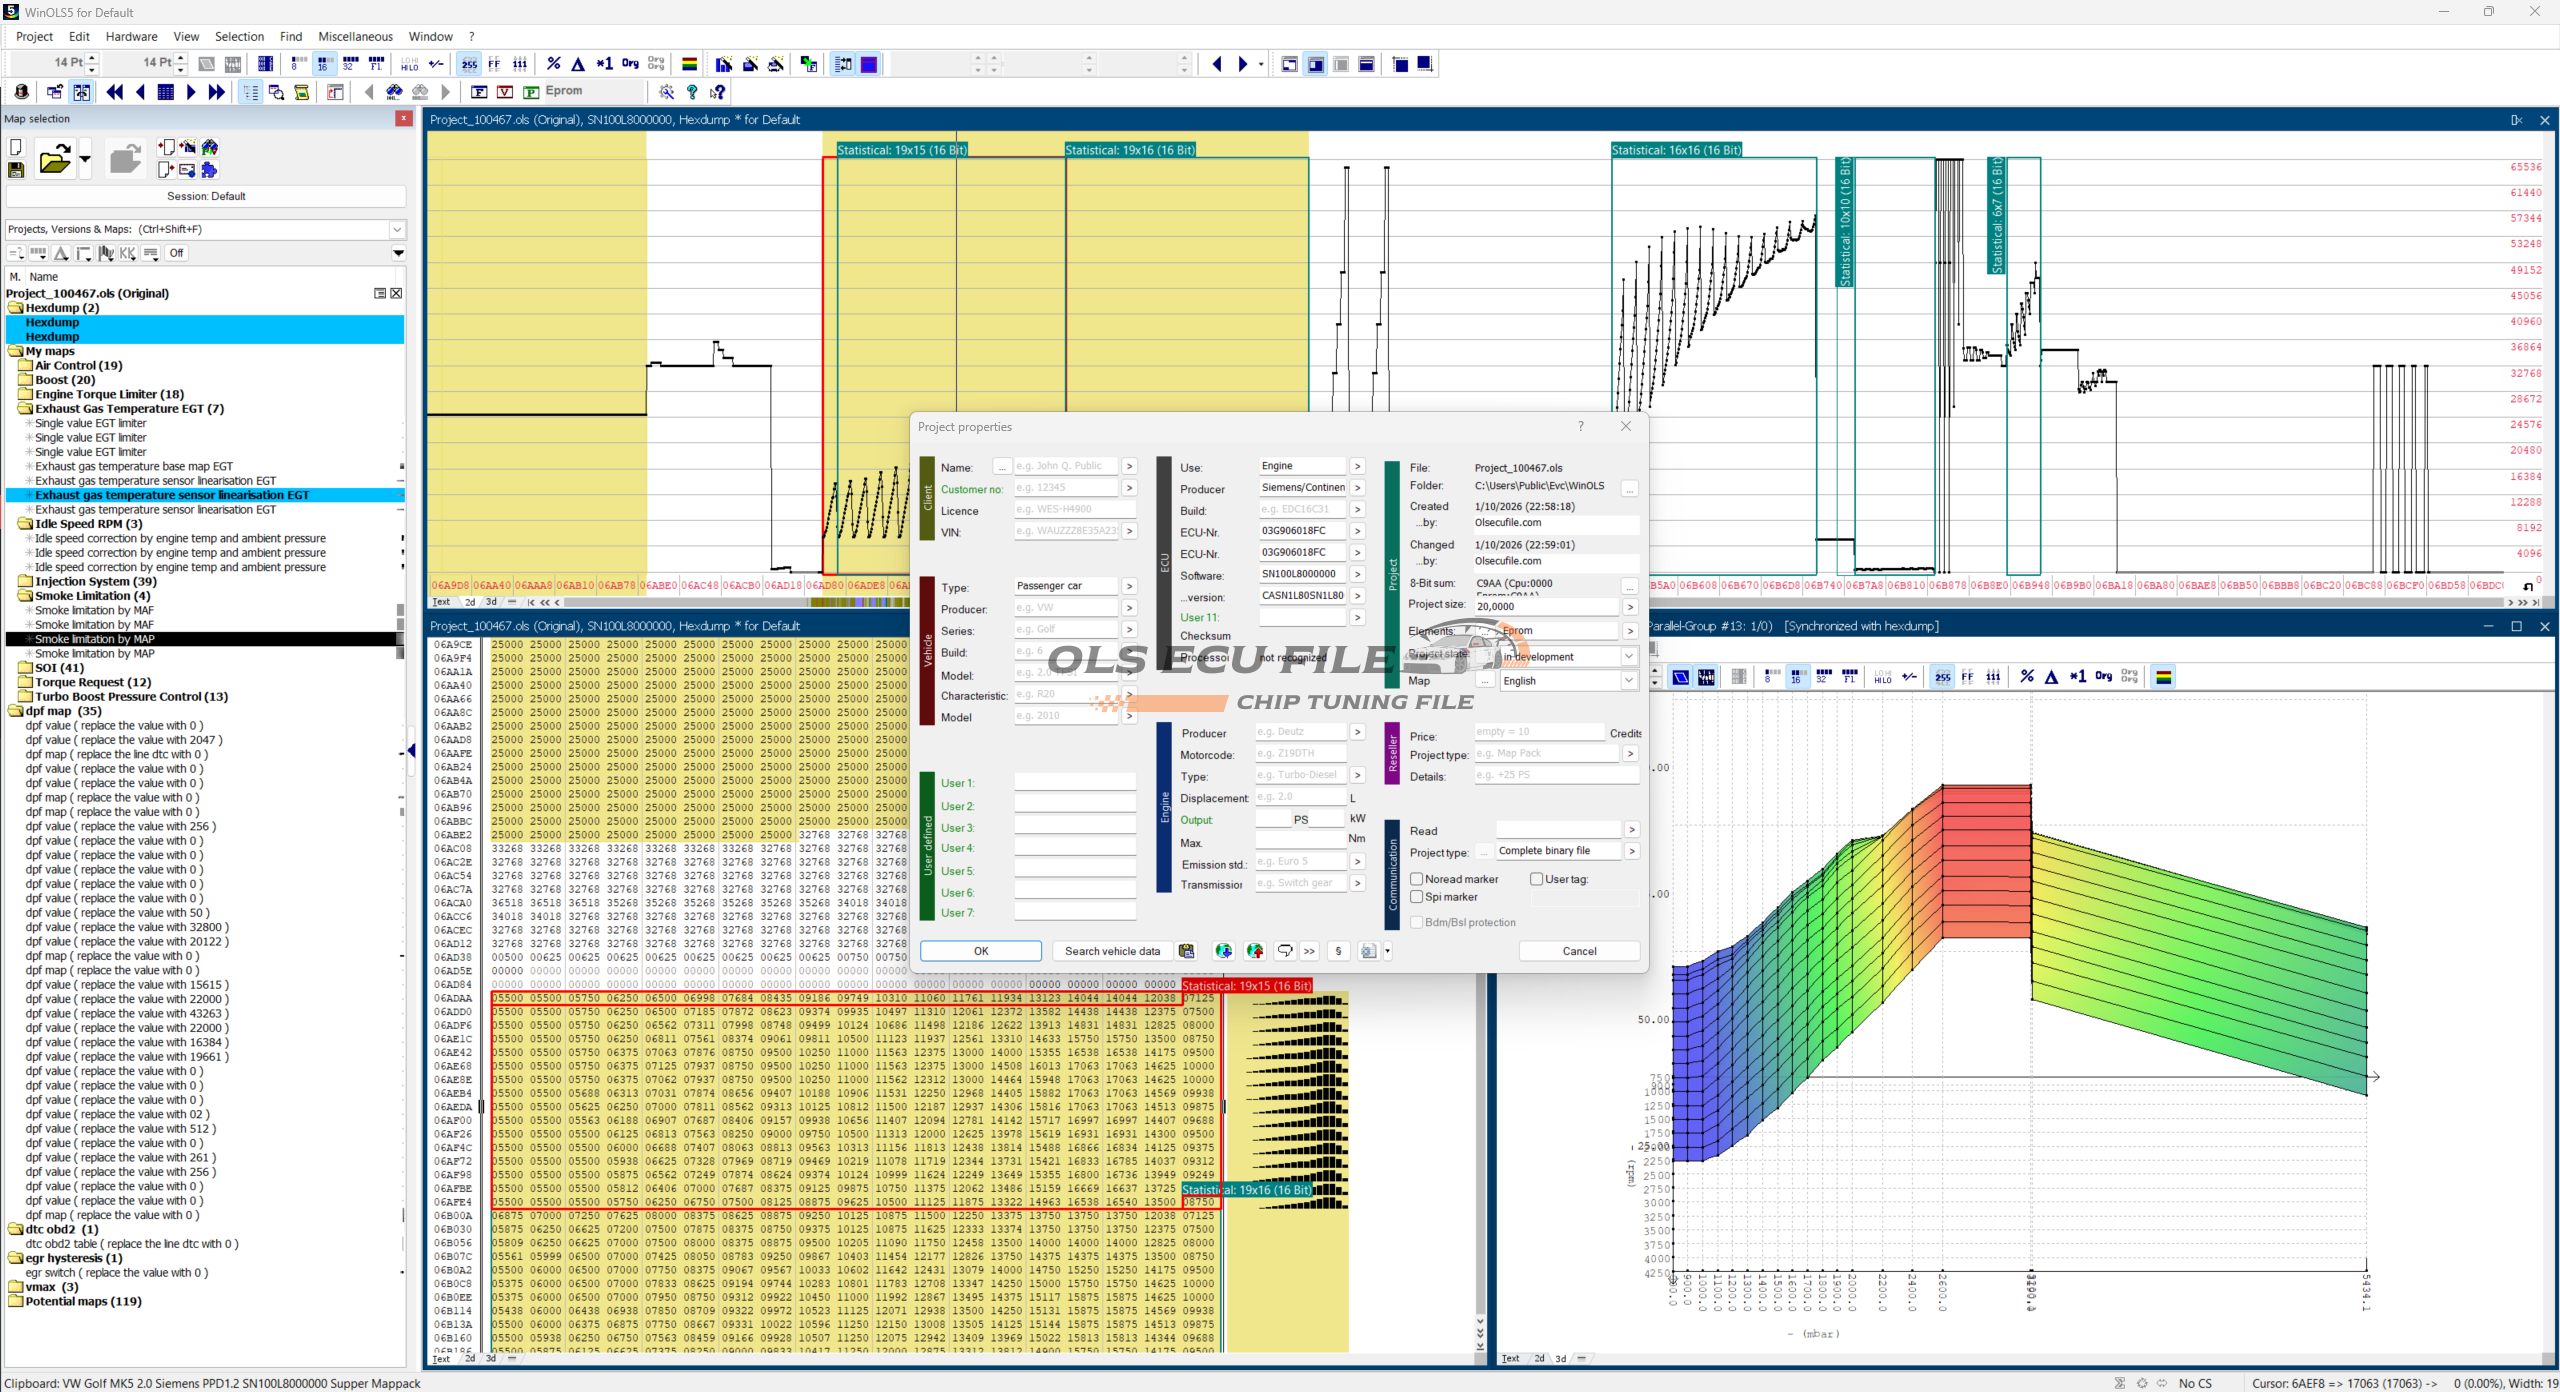The height and width of the screenshot is (1392, 2560).
Task: Click the 16-bit display mode icon
Action: [324, 64]
